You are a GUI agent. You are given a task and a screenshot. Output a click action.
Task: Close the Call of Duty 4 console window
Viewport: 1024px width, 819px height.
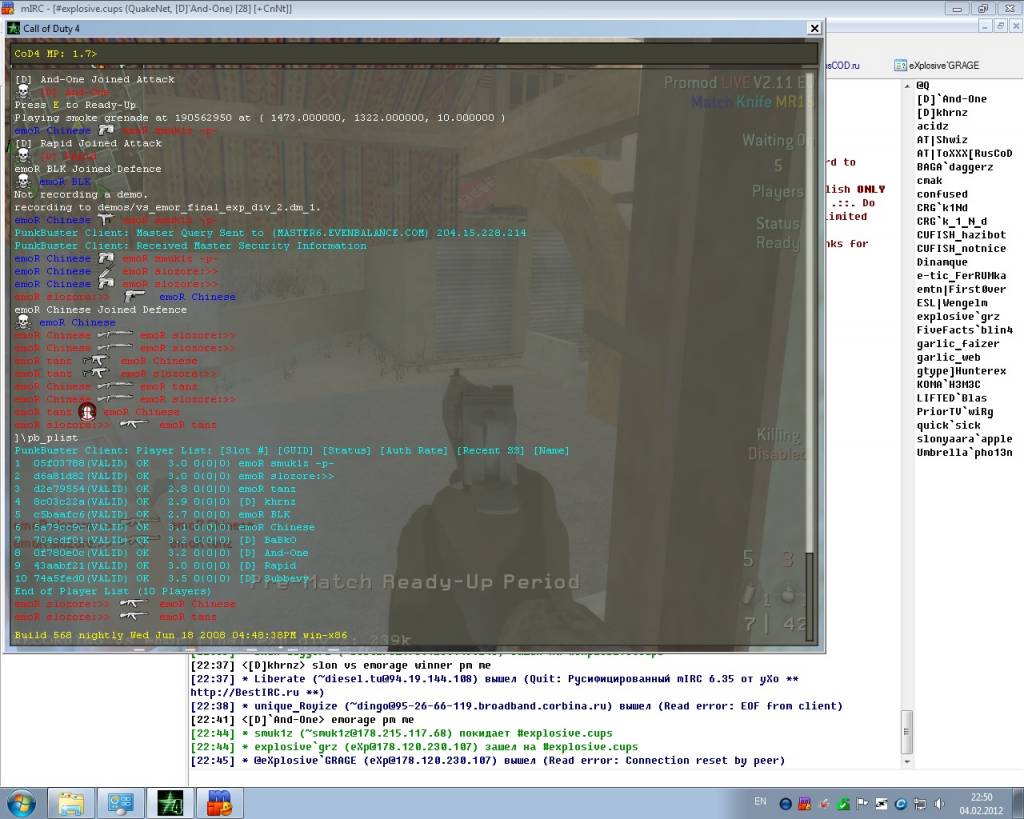point(814,28)
